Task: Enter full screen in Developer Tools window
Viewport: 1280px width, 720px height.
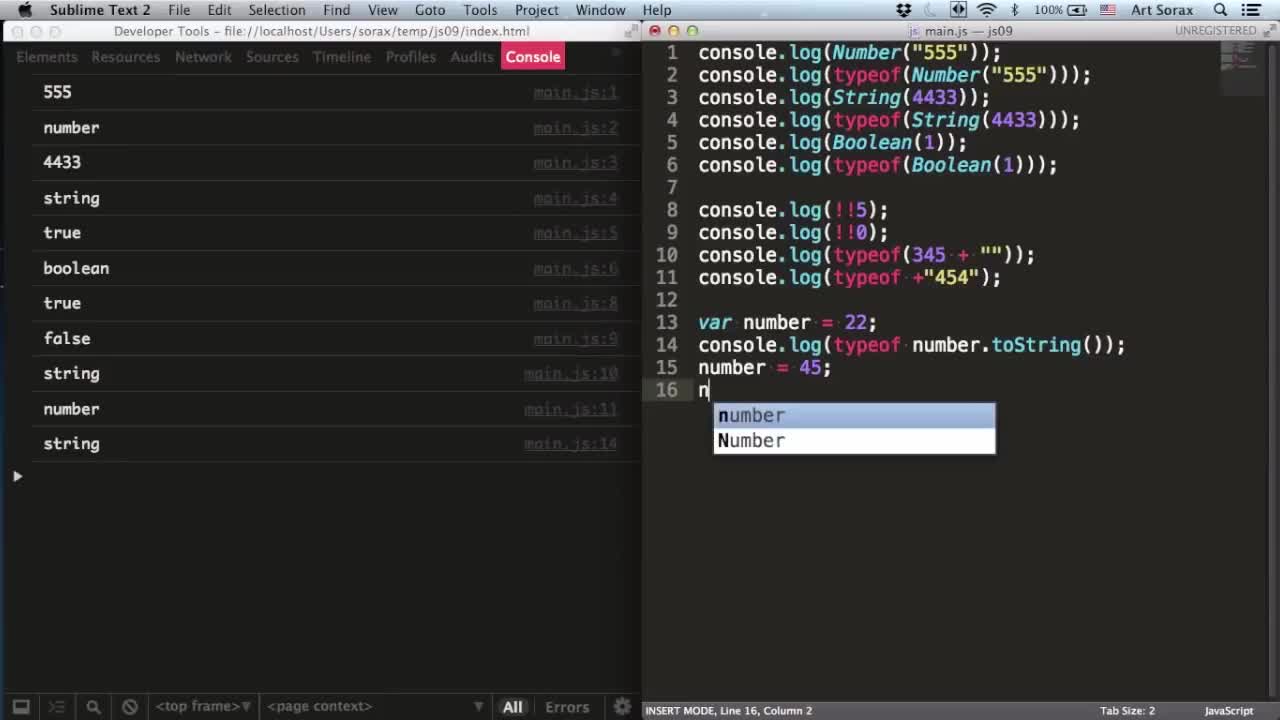Action: click(x=631, y=31)
